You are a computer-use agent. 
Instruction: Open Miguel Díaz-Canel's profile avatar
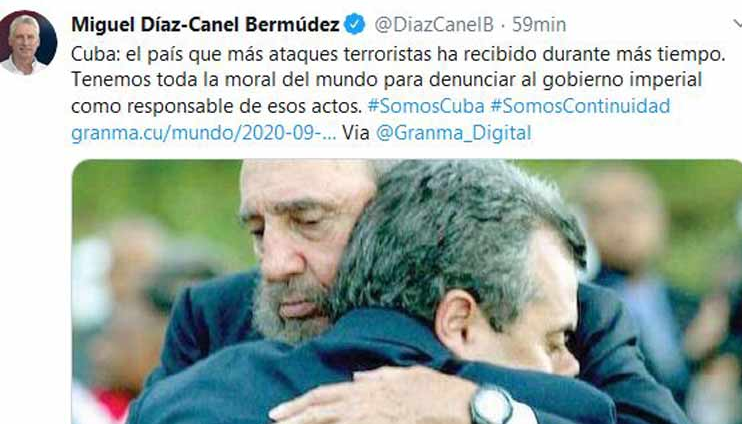[28, 43]
